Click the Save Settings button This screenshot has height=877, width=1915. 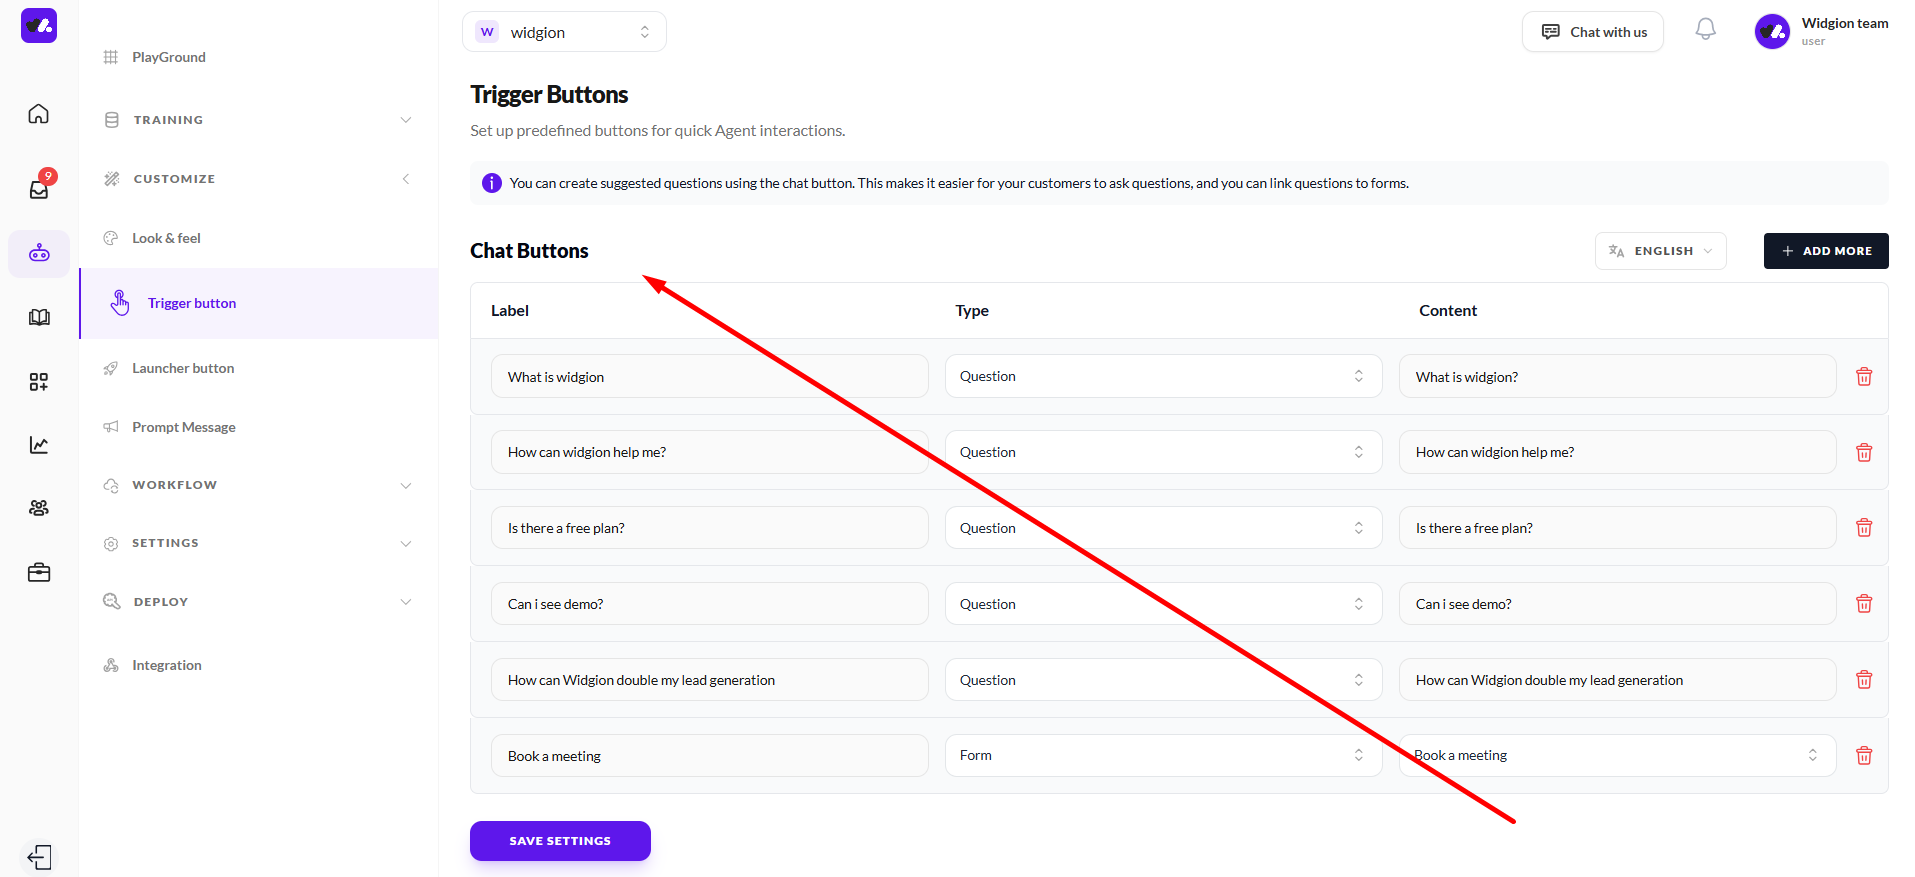[x=560, y=841]
